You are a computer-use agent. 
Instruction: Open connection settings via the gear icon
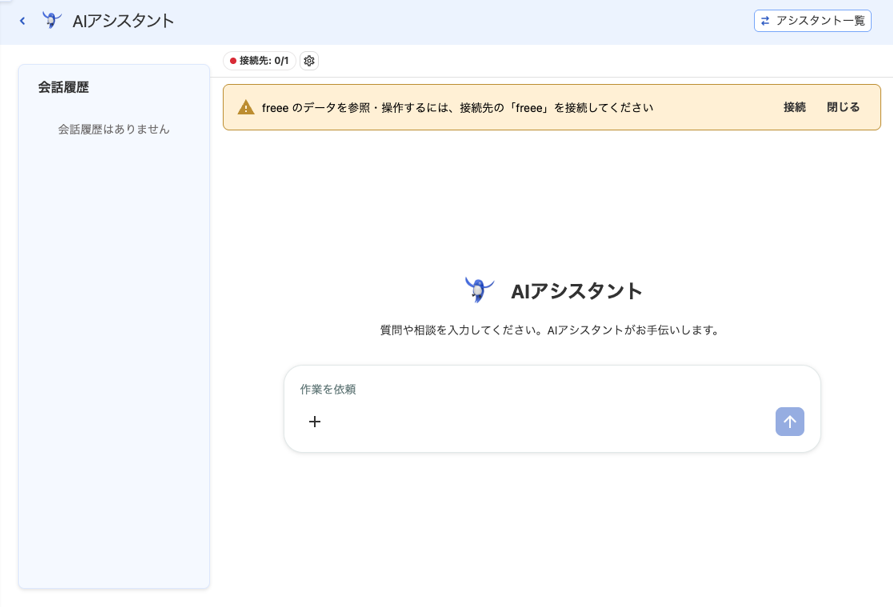[309, 60]
